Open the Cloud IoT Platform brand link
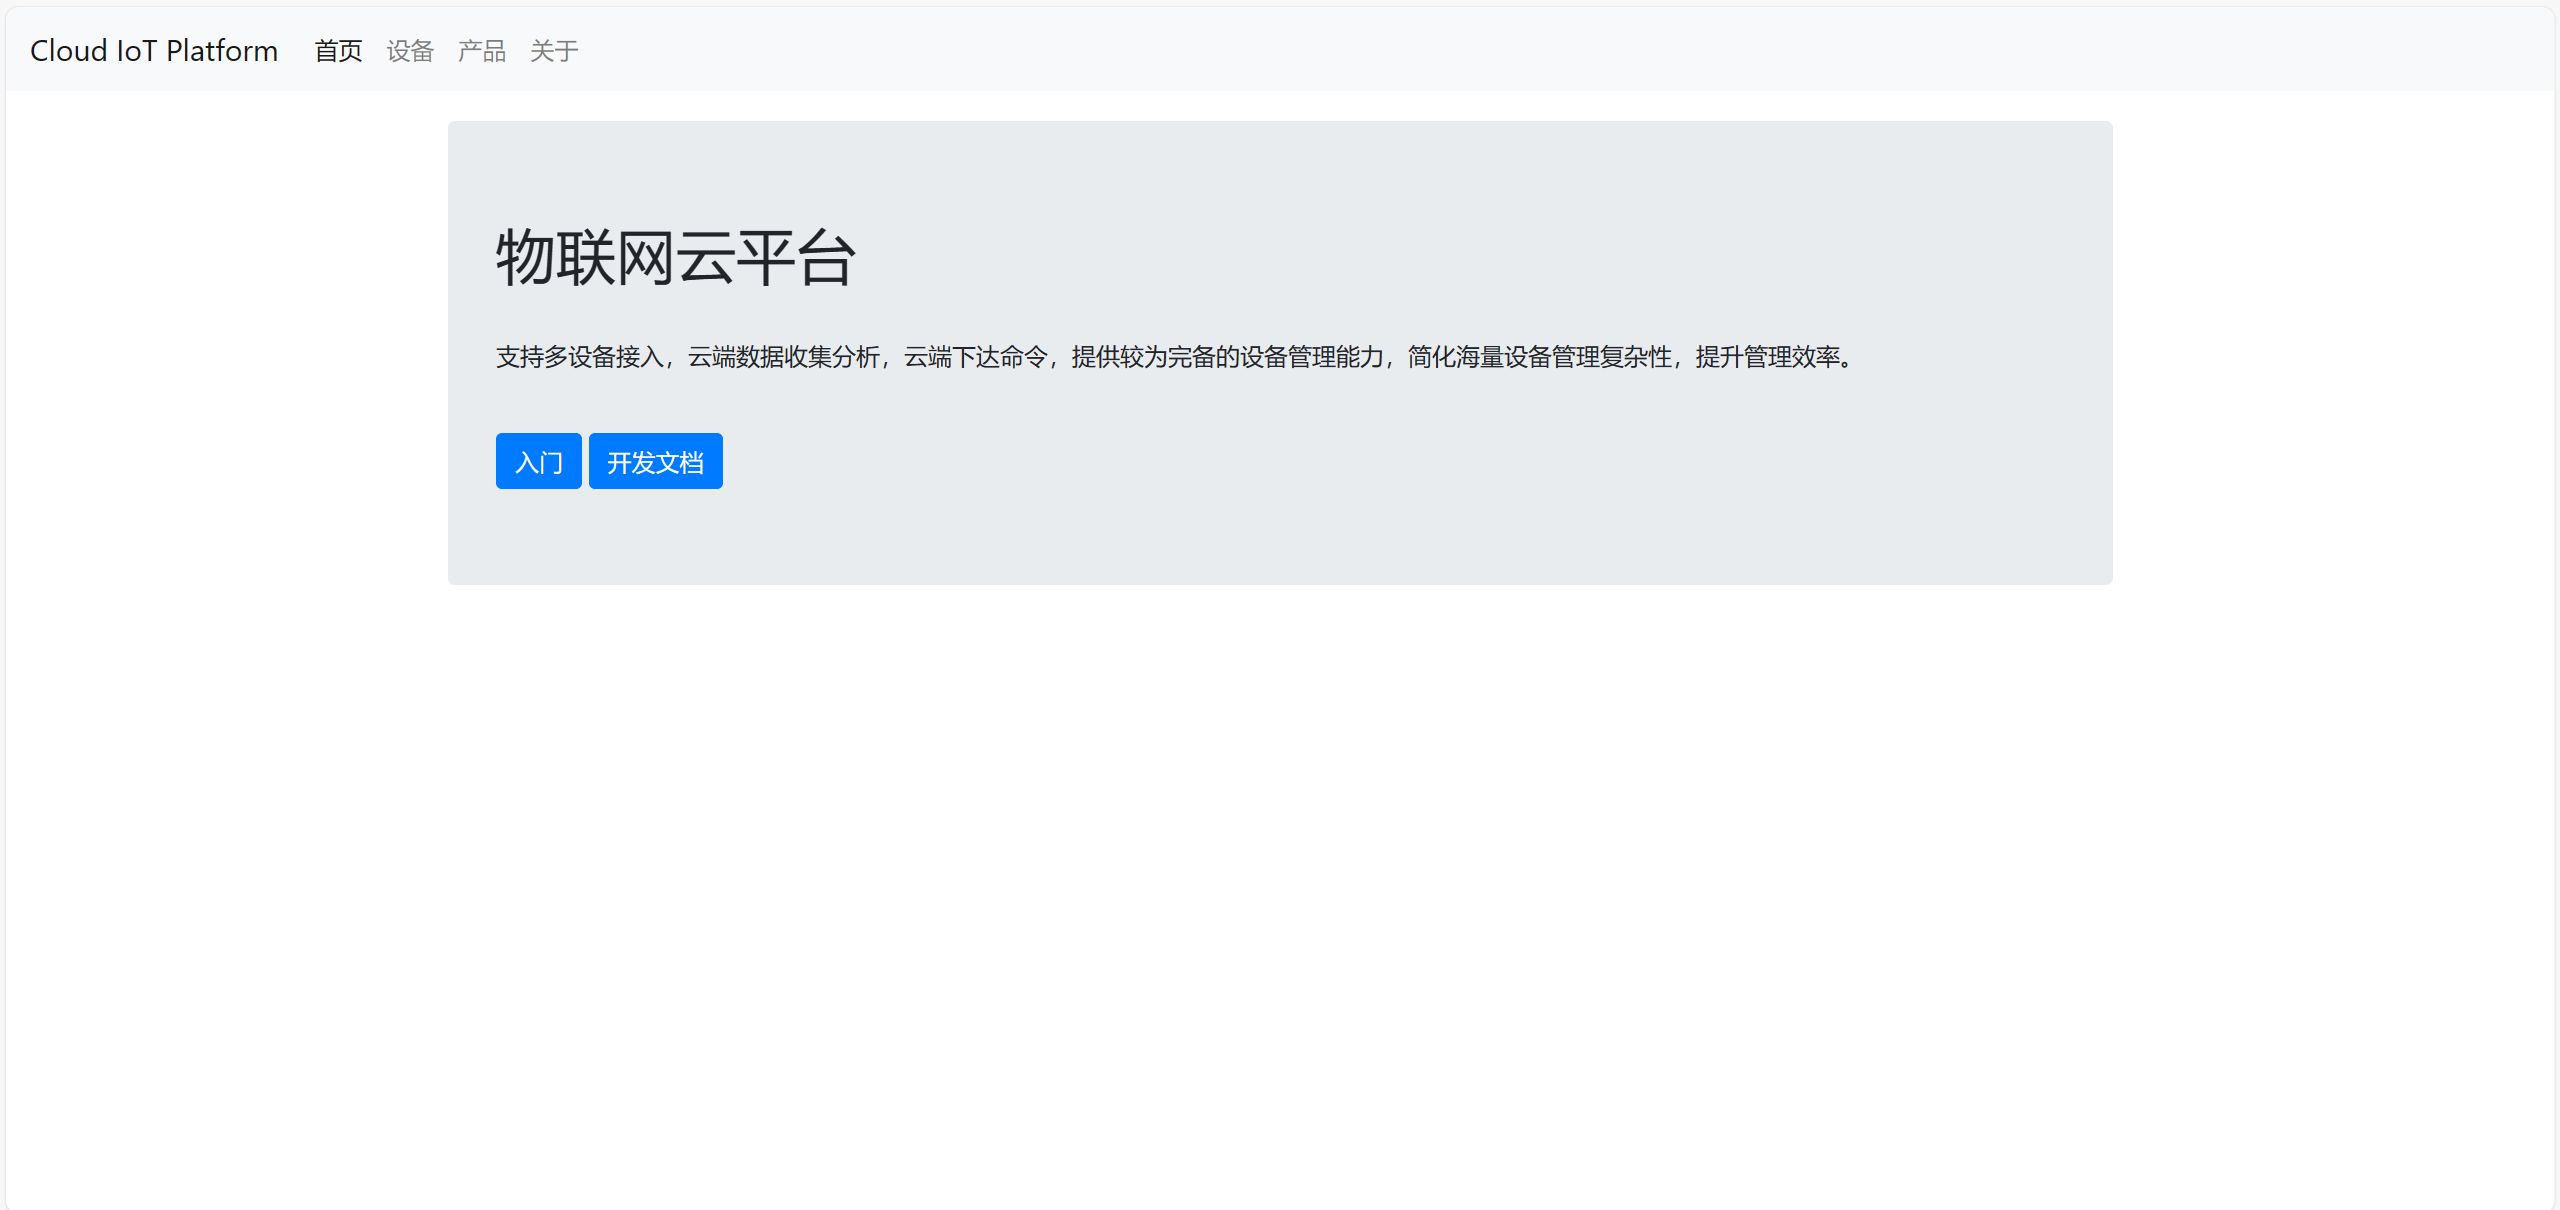 [x=154, y=50]
